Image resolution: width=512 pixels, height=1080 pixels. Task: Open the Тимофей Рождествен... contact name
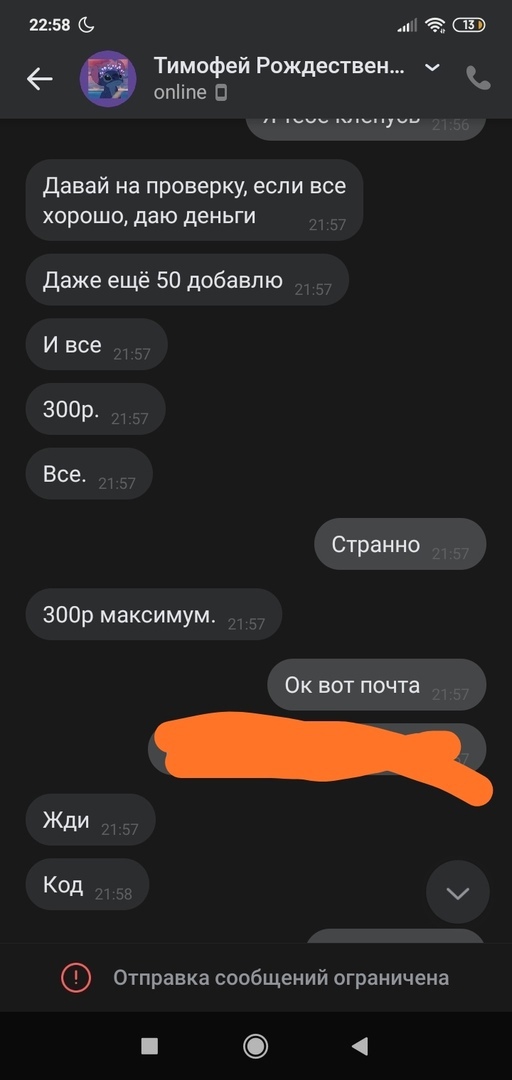pyautogui.click(x=279, y=66)
